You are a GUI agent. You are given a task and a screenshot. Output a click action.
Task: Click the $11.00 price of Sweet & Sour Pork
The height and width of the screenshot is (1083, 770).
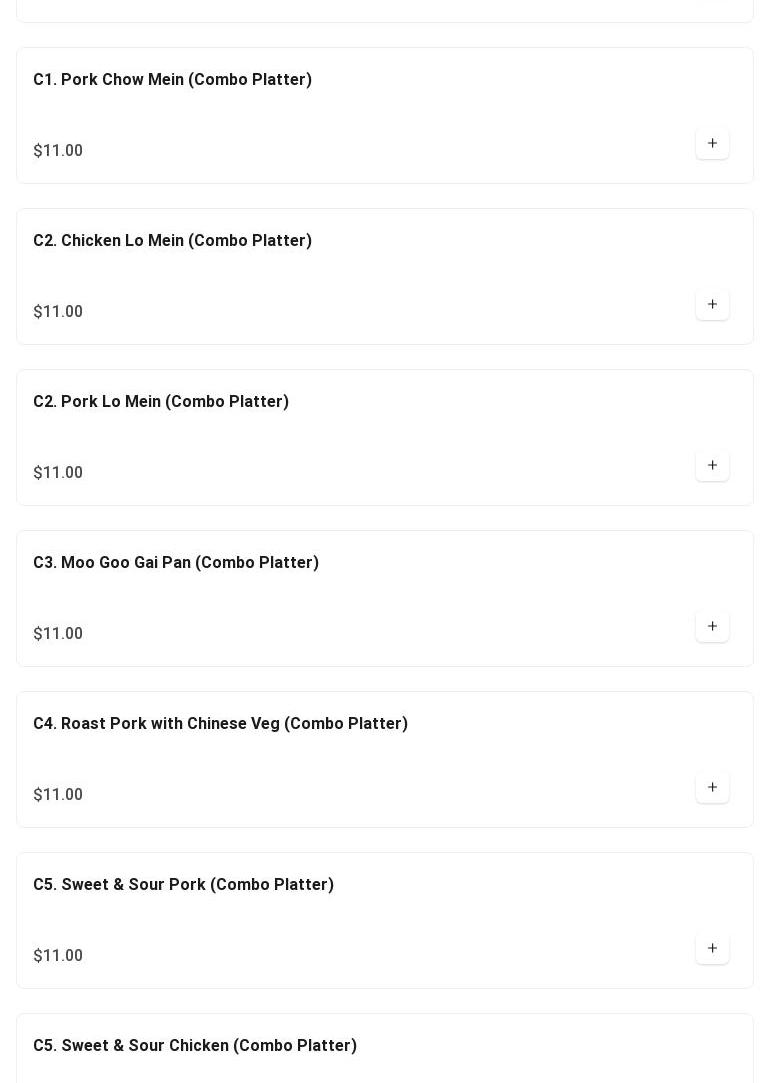click(58, 956)
